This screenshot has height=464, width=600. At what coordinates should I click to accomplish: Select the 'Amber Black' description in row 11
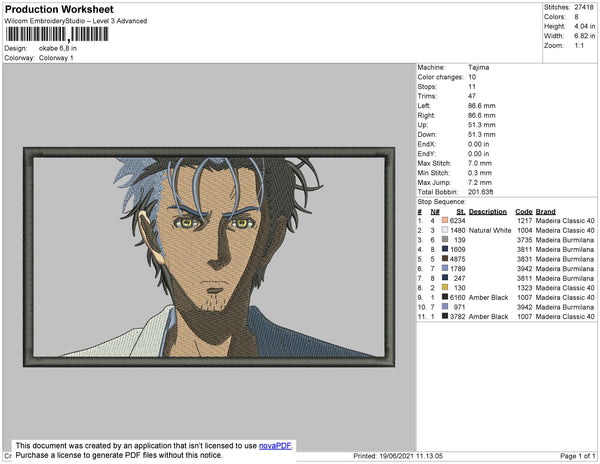coord(488,316)
